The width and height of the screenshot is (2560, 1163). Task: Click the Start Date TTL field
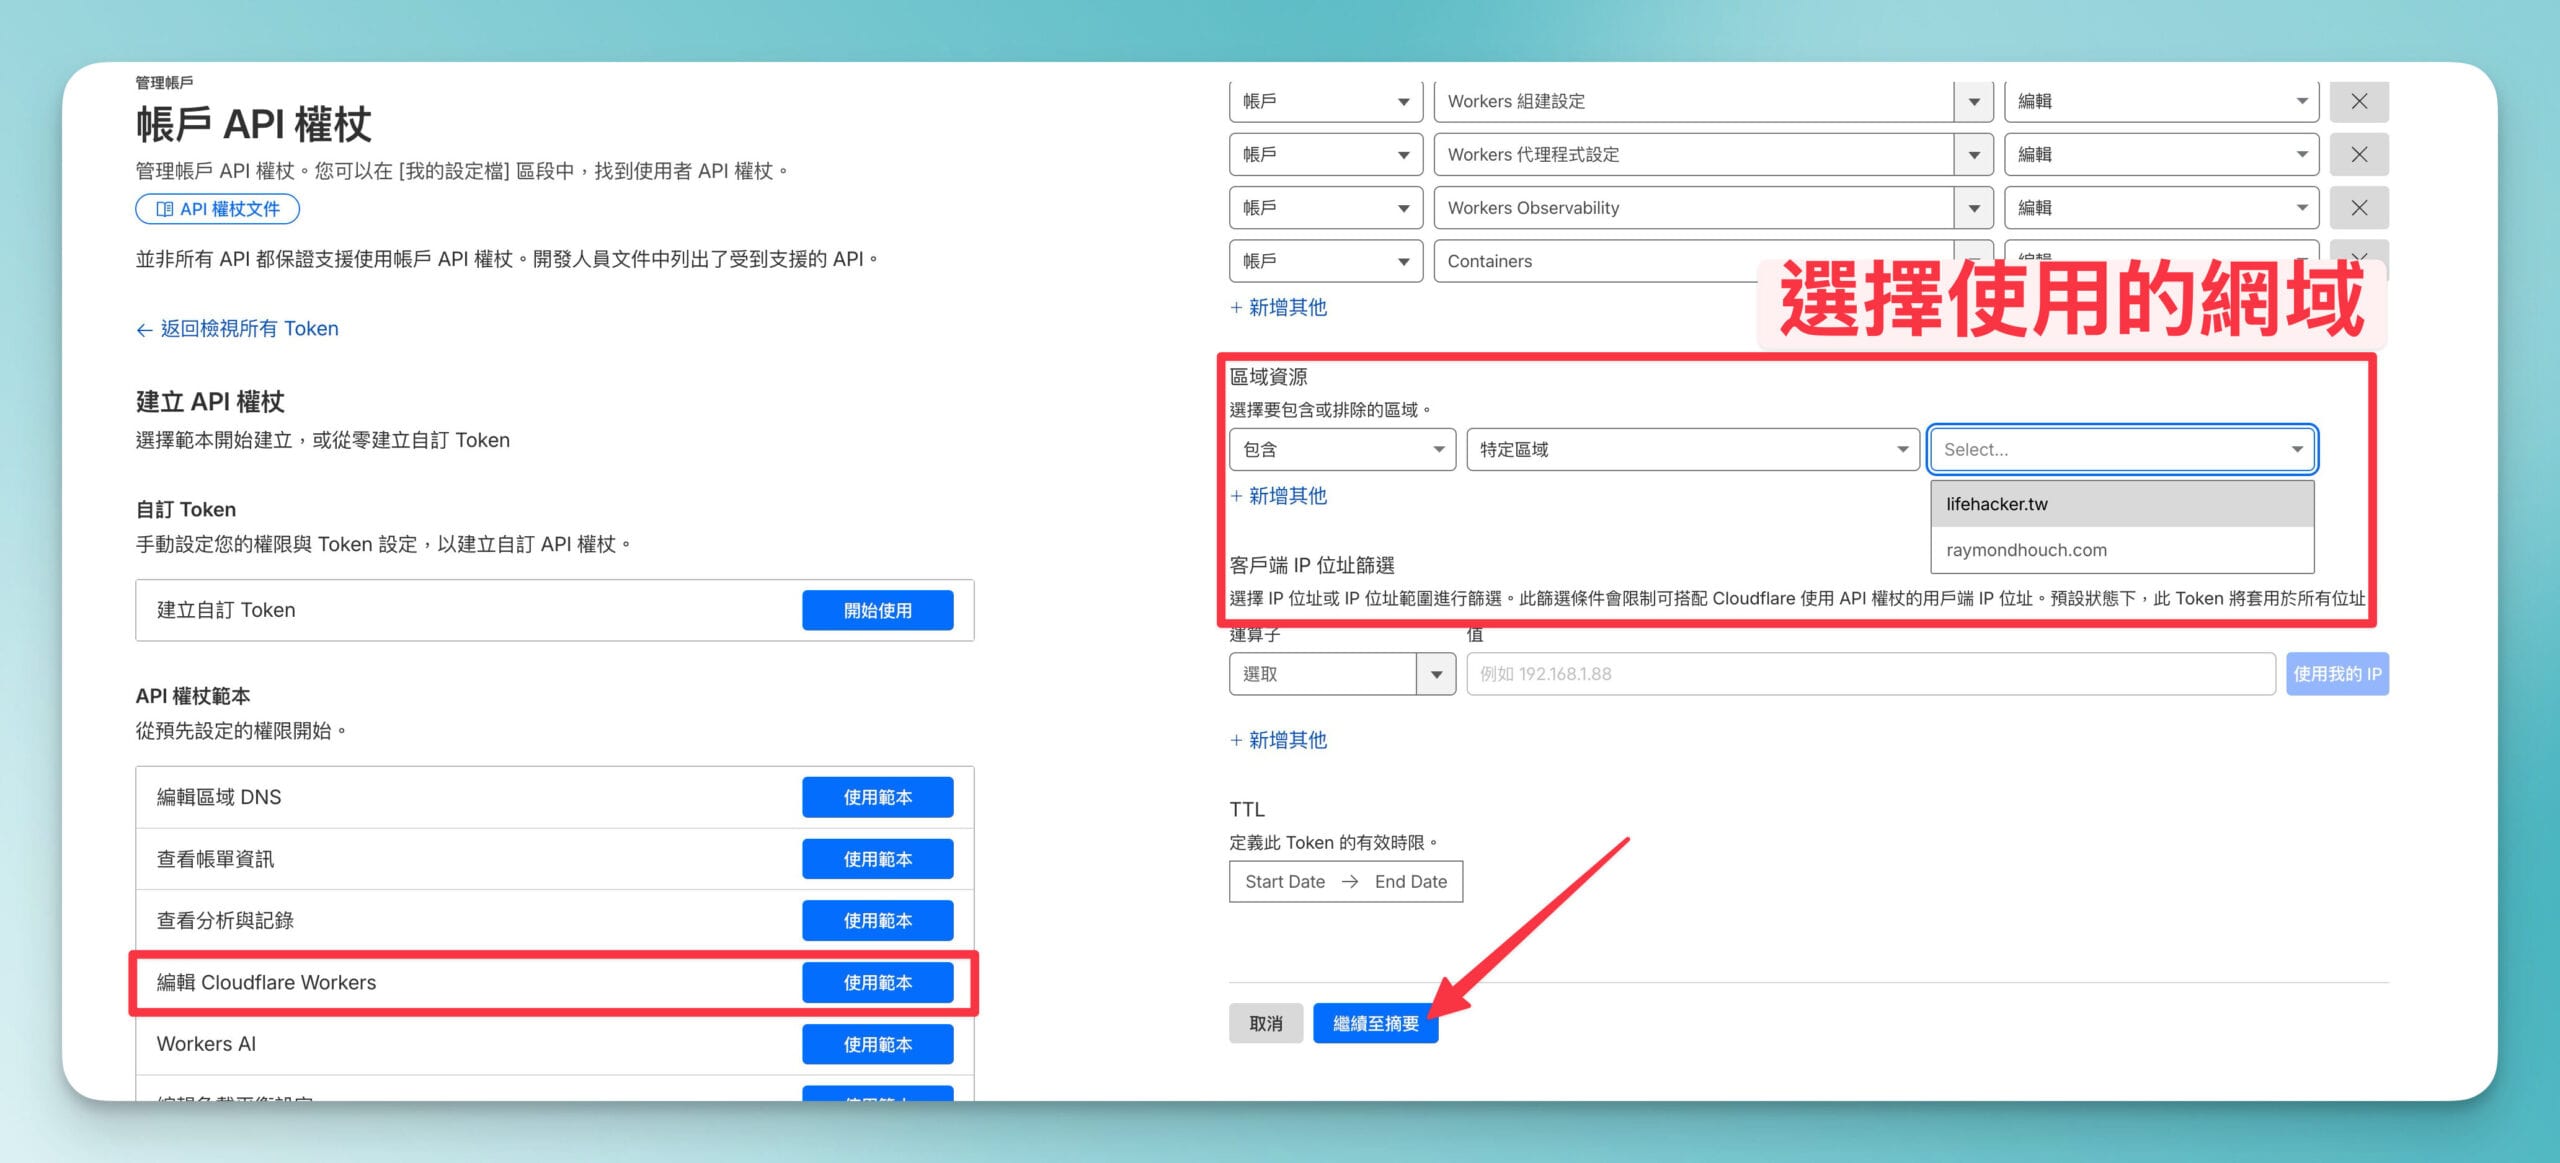[1285, 882]
